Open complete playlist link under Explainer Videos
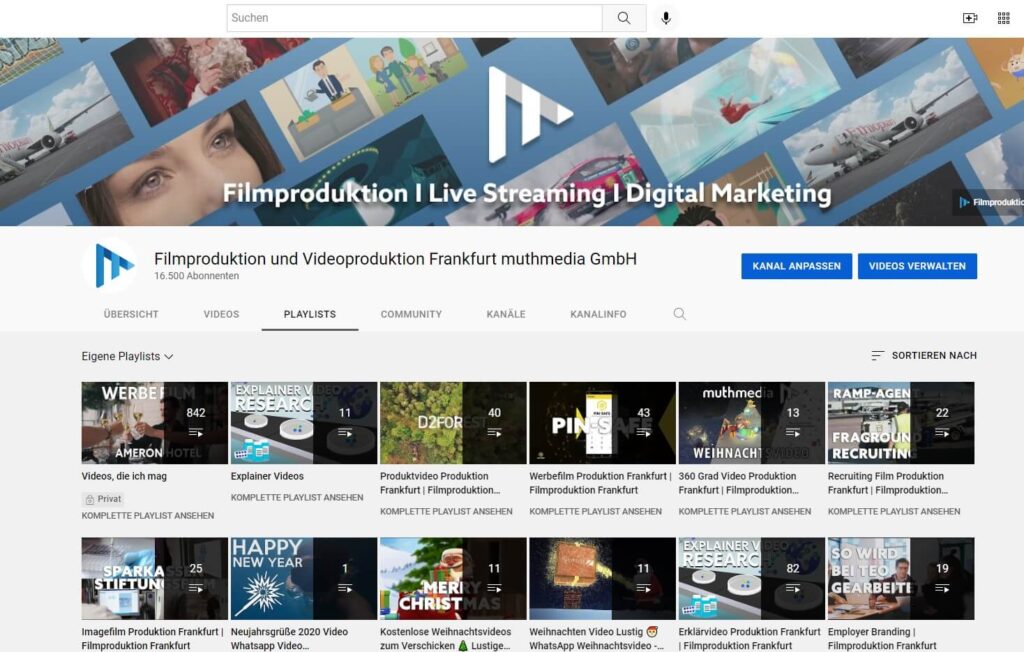 [296, 497]
